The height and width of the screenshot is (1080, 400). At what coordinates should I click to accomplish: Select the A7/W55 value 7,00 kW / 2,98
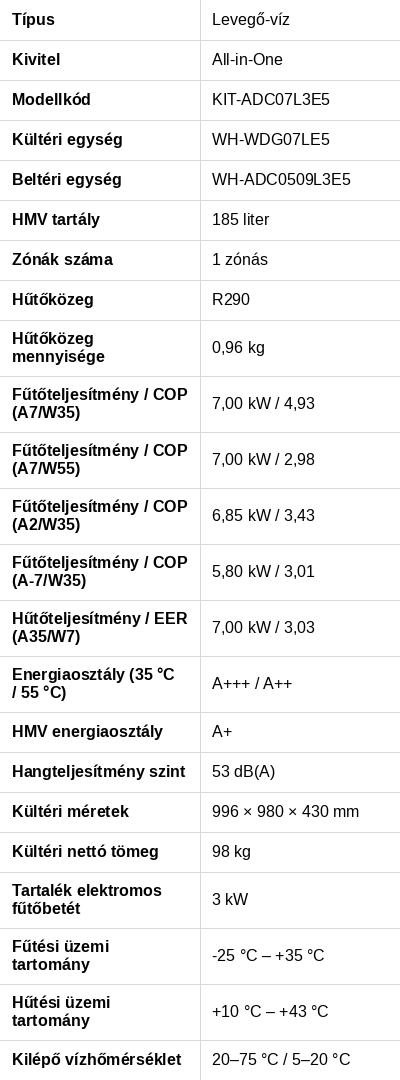click(x=264, y=460)
